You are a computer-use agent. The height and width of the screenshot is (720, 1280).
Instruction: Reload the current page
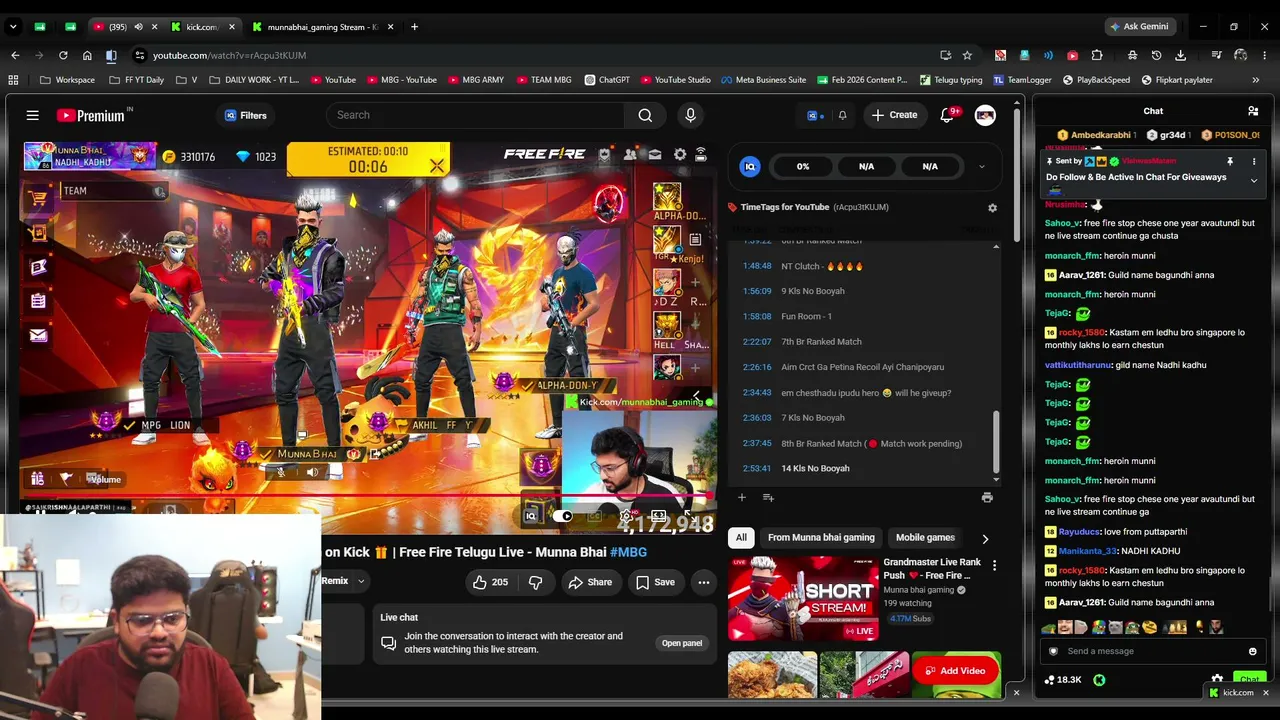tap(63, 55)
